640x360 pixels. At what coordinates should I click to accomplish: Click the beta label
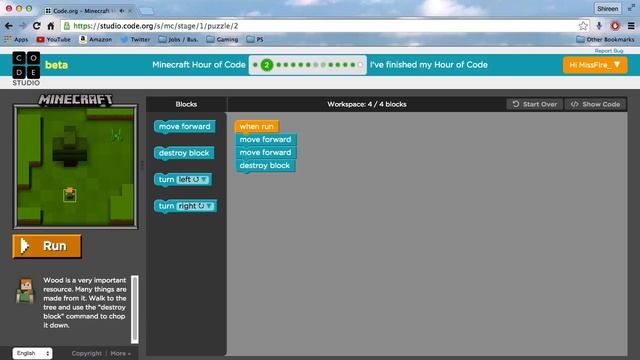coord(56,65)
